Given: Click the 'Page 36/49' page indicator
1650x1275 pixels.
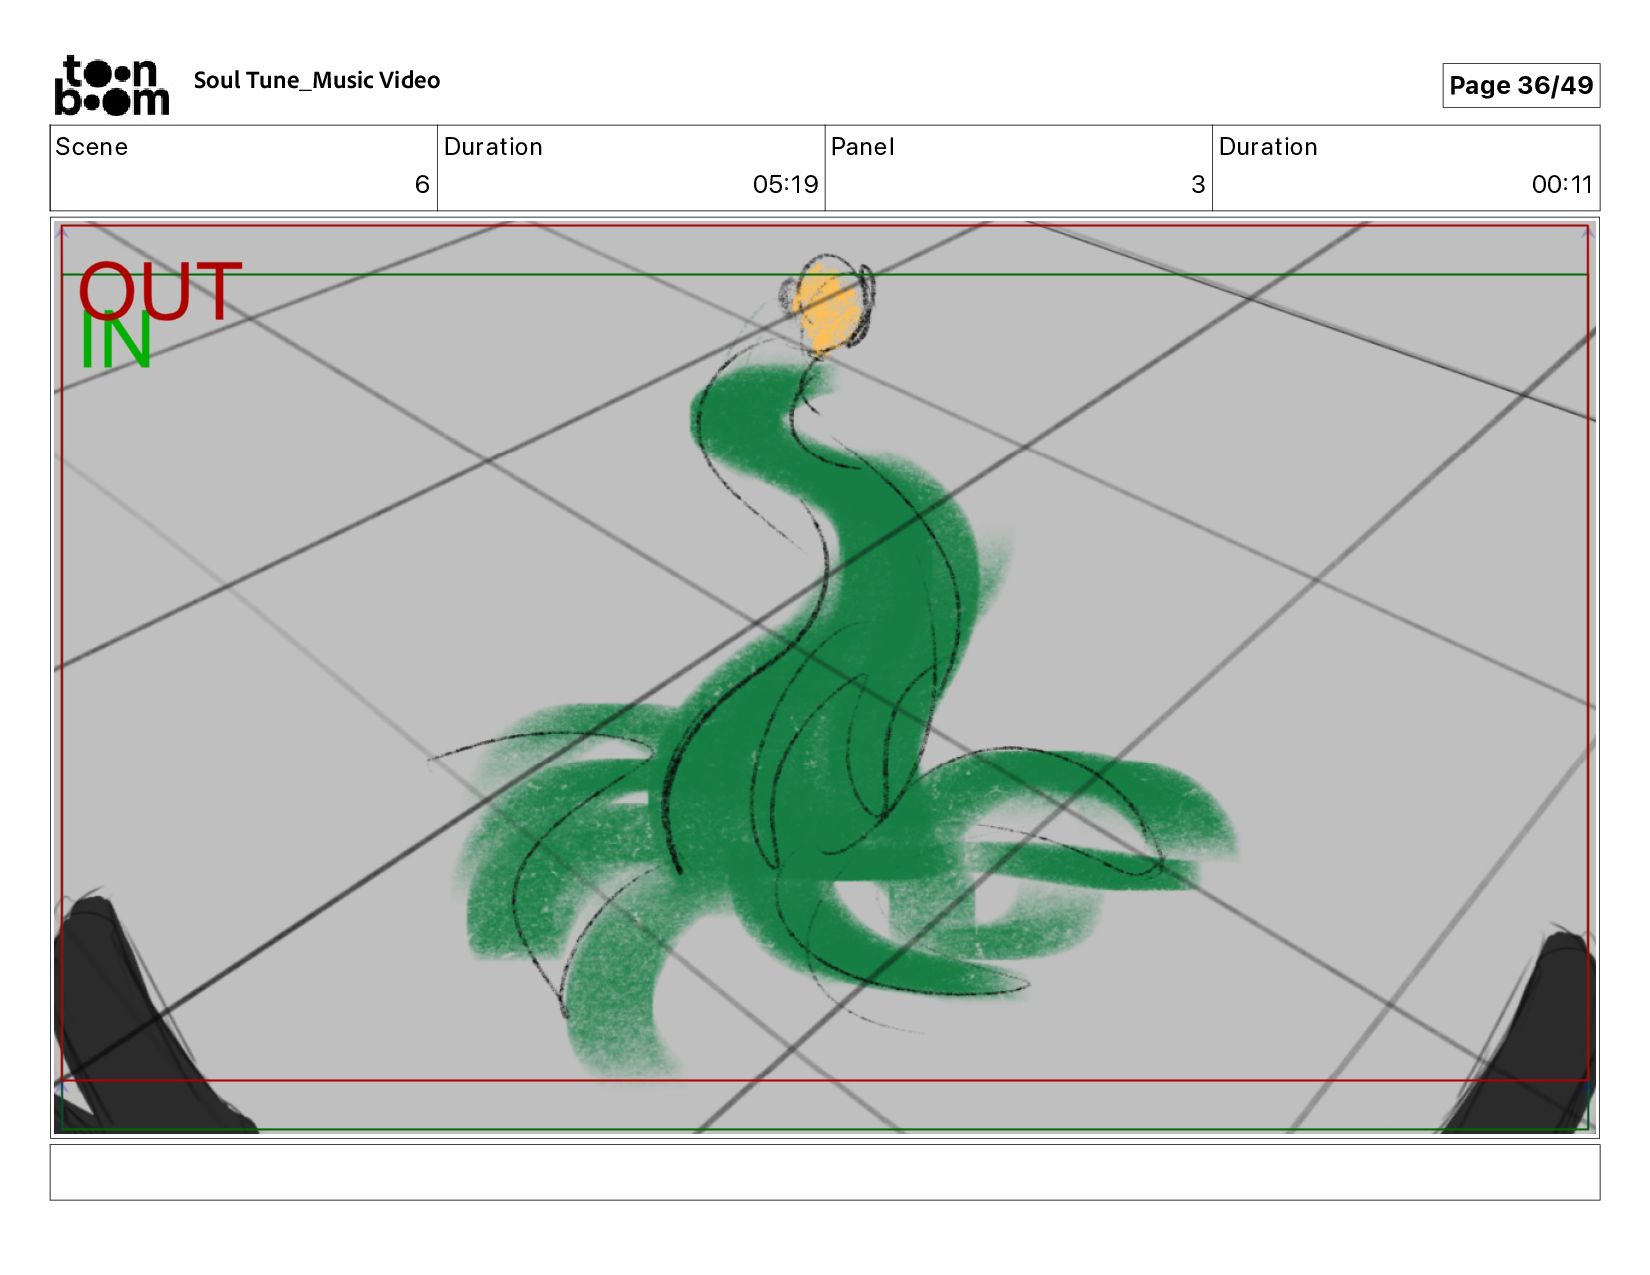Looking at the screenshot, I should pyautogui.click(x=1521, y=85).
